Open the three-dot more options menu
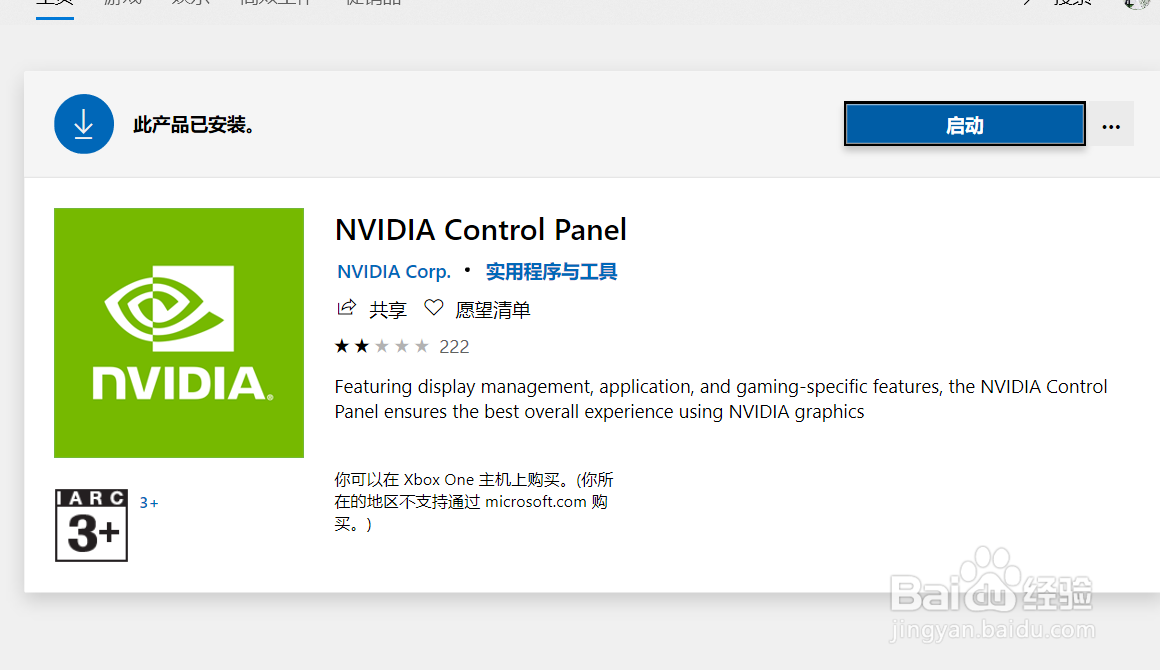Viewport: 1160px width, 670px height. 1111,126
